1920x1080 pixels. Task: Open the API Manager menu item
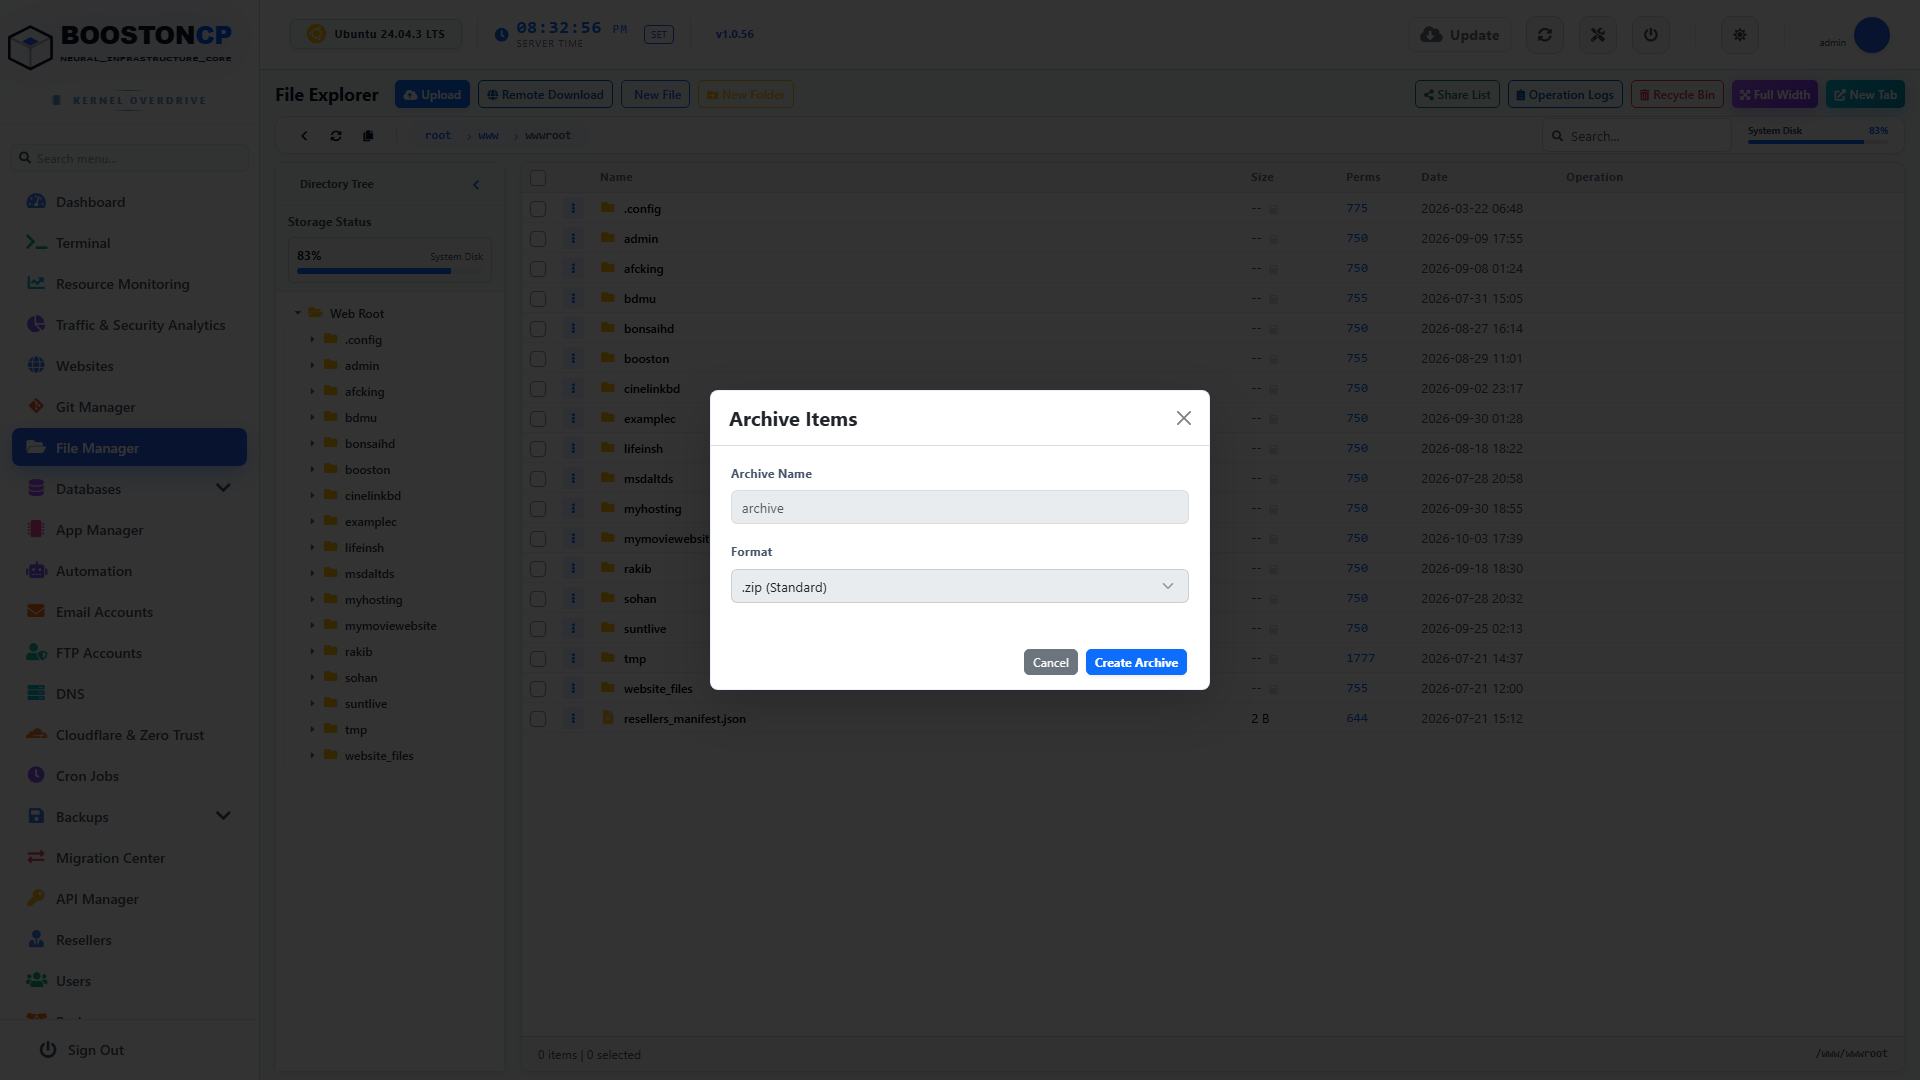pos(129,898)
